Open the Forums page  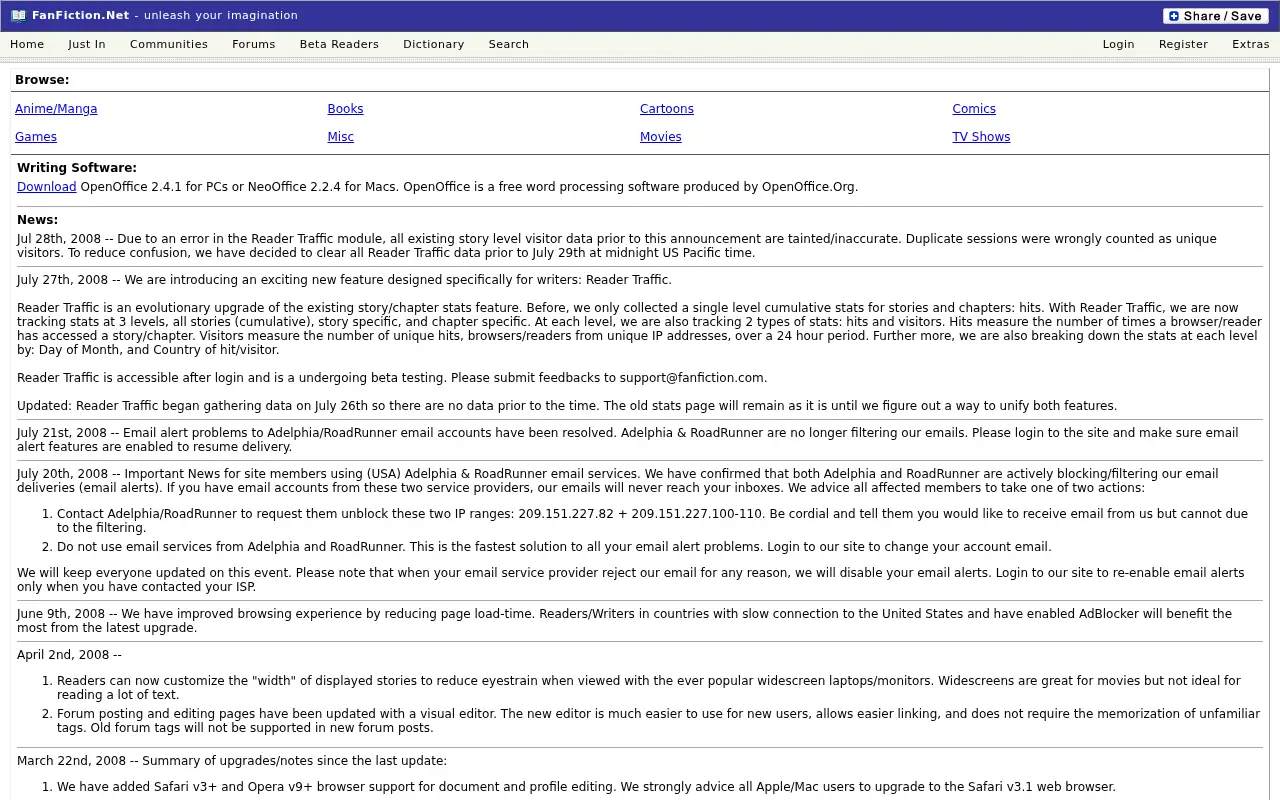[x=254, y=44]
